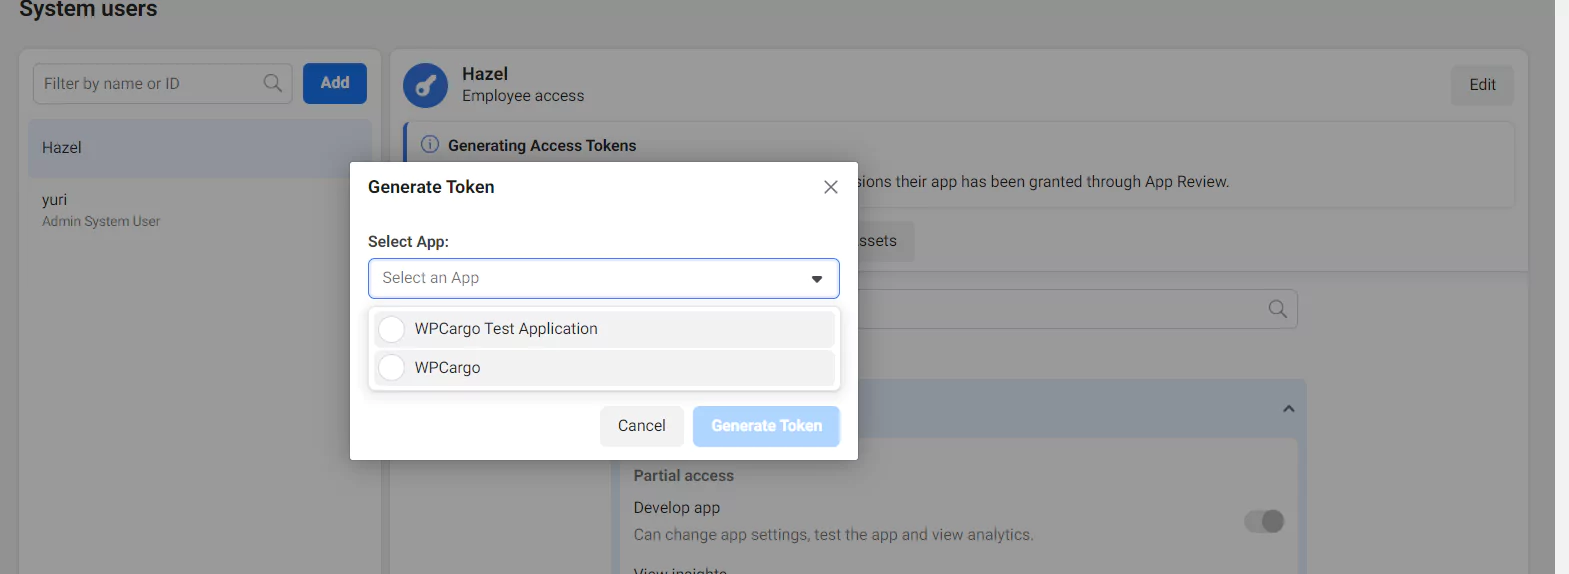Select the yuri Admin System User entry
The height and width of the screenshot is (574, 1569).
tap(199, 210)
